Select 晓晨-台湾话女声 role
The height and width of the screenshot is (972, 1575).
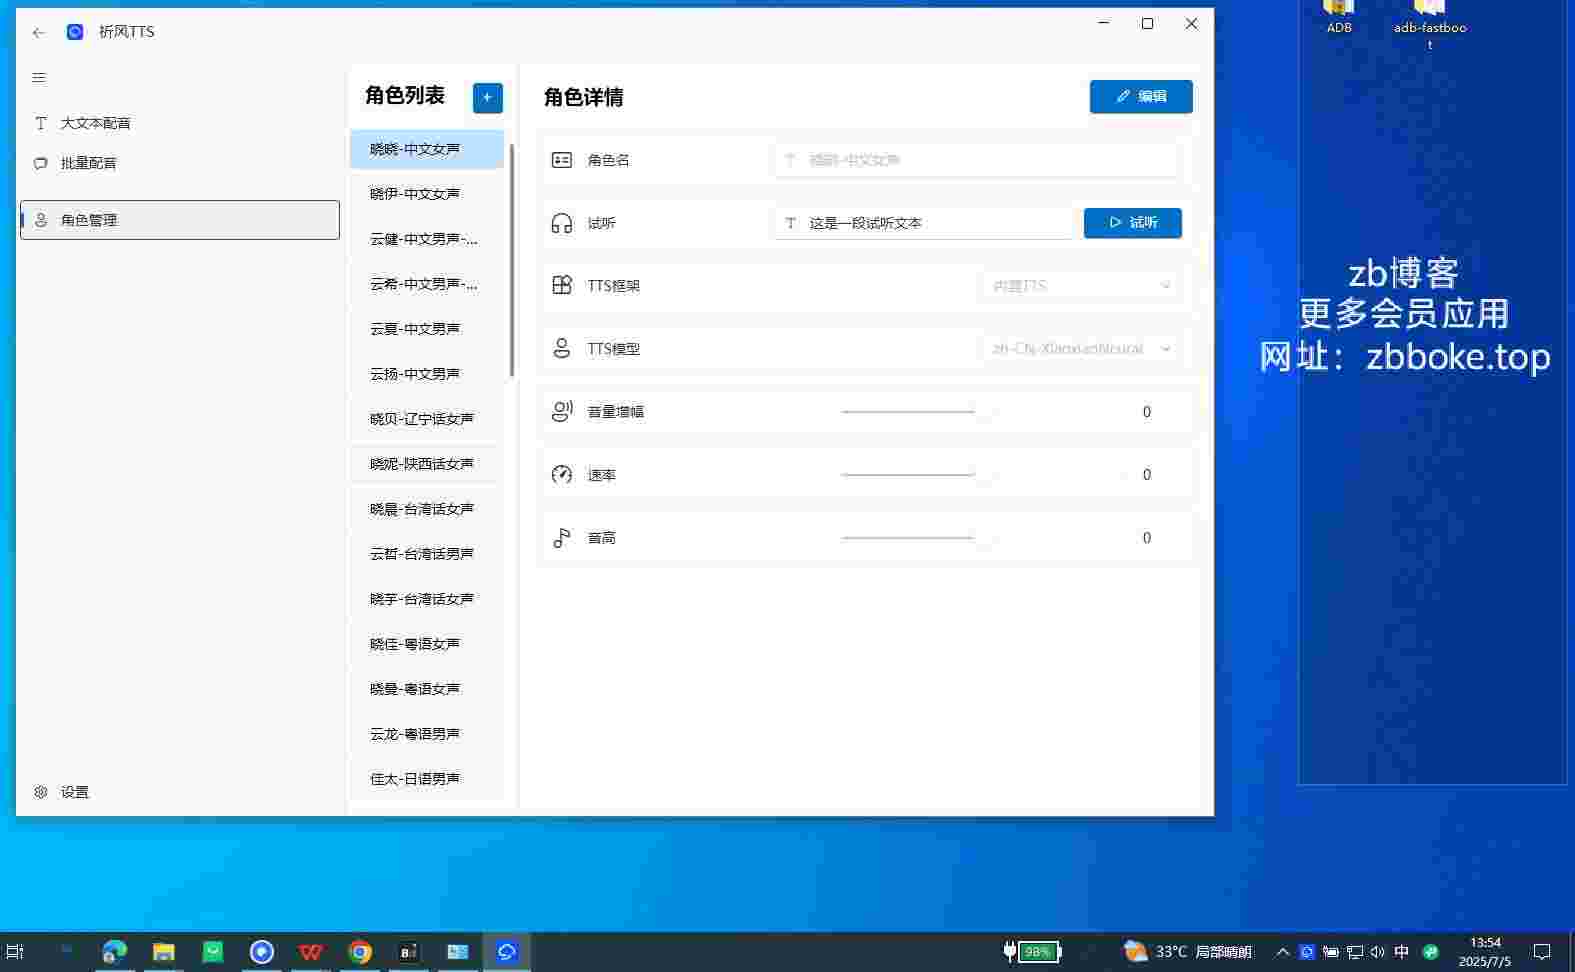[x=427, y=509]
